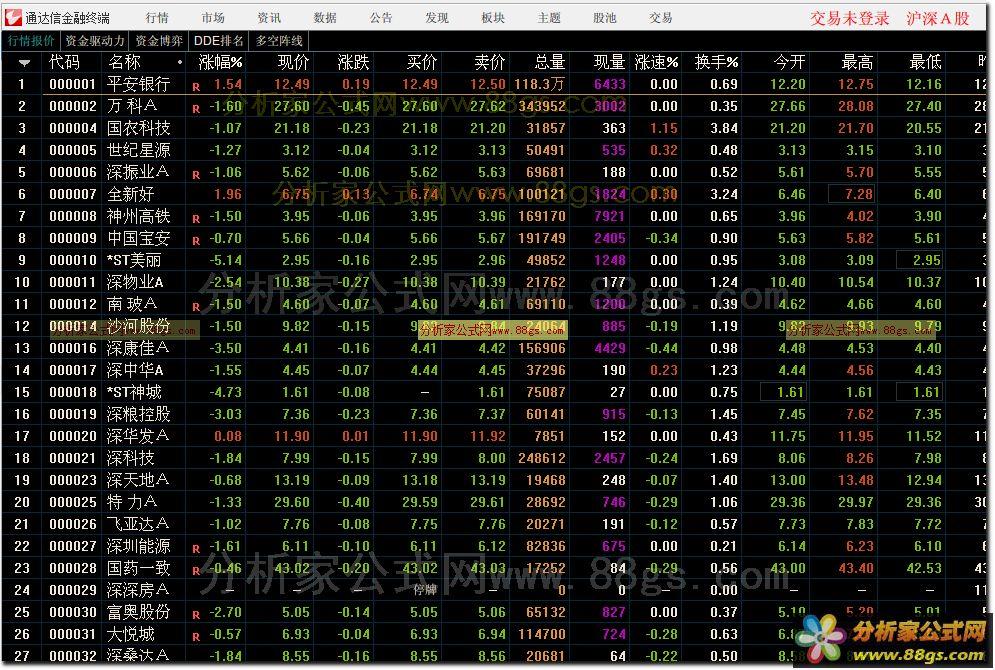This screenshot has height=670, width=995.
Task: Select stock name 沙河股份
Action: pos(138,326)
